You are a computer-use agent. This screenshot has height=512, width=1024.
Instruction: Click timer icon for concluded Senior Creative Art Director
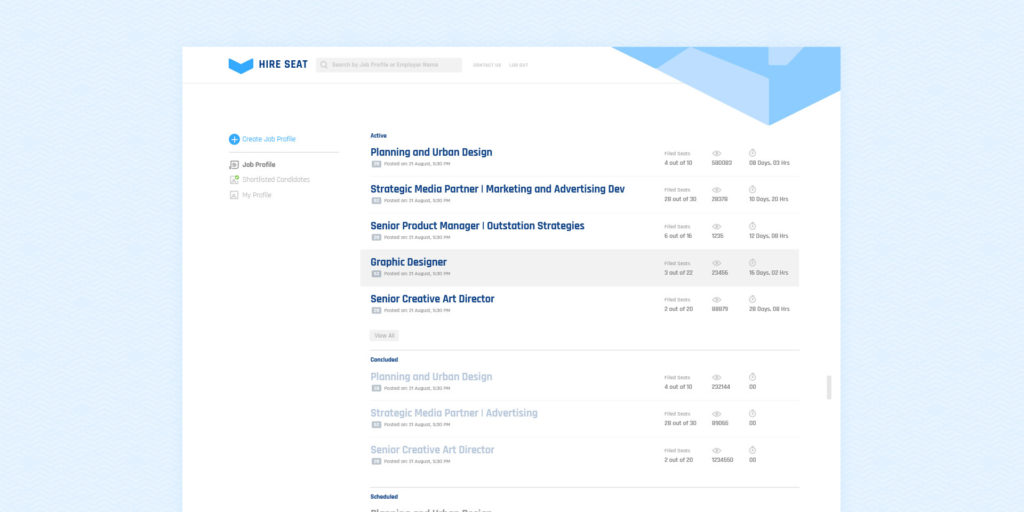752,450
